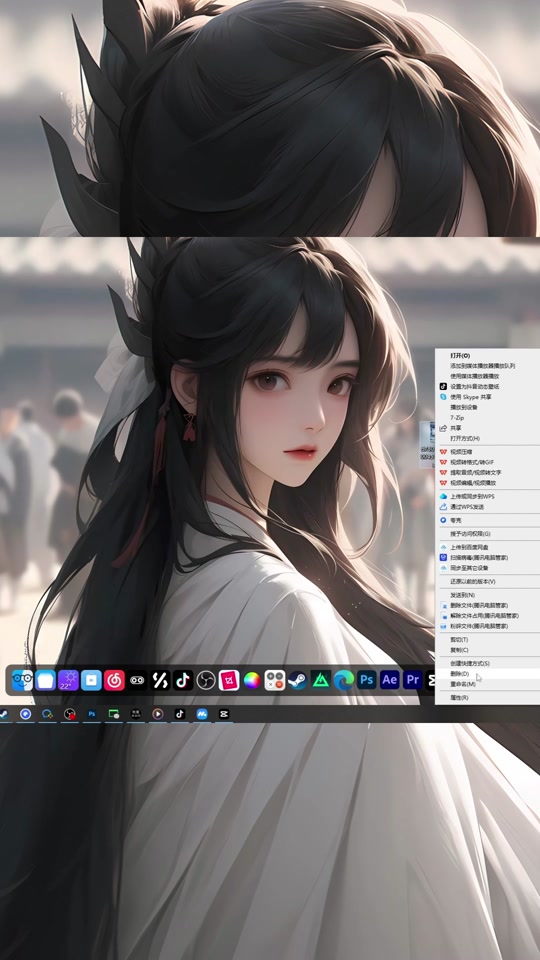Switch to the blue M app in taskbar

point(201,714)
